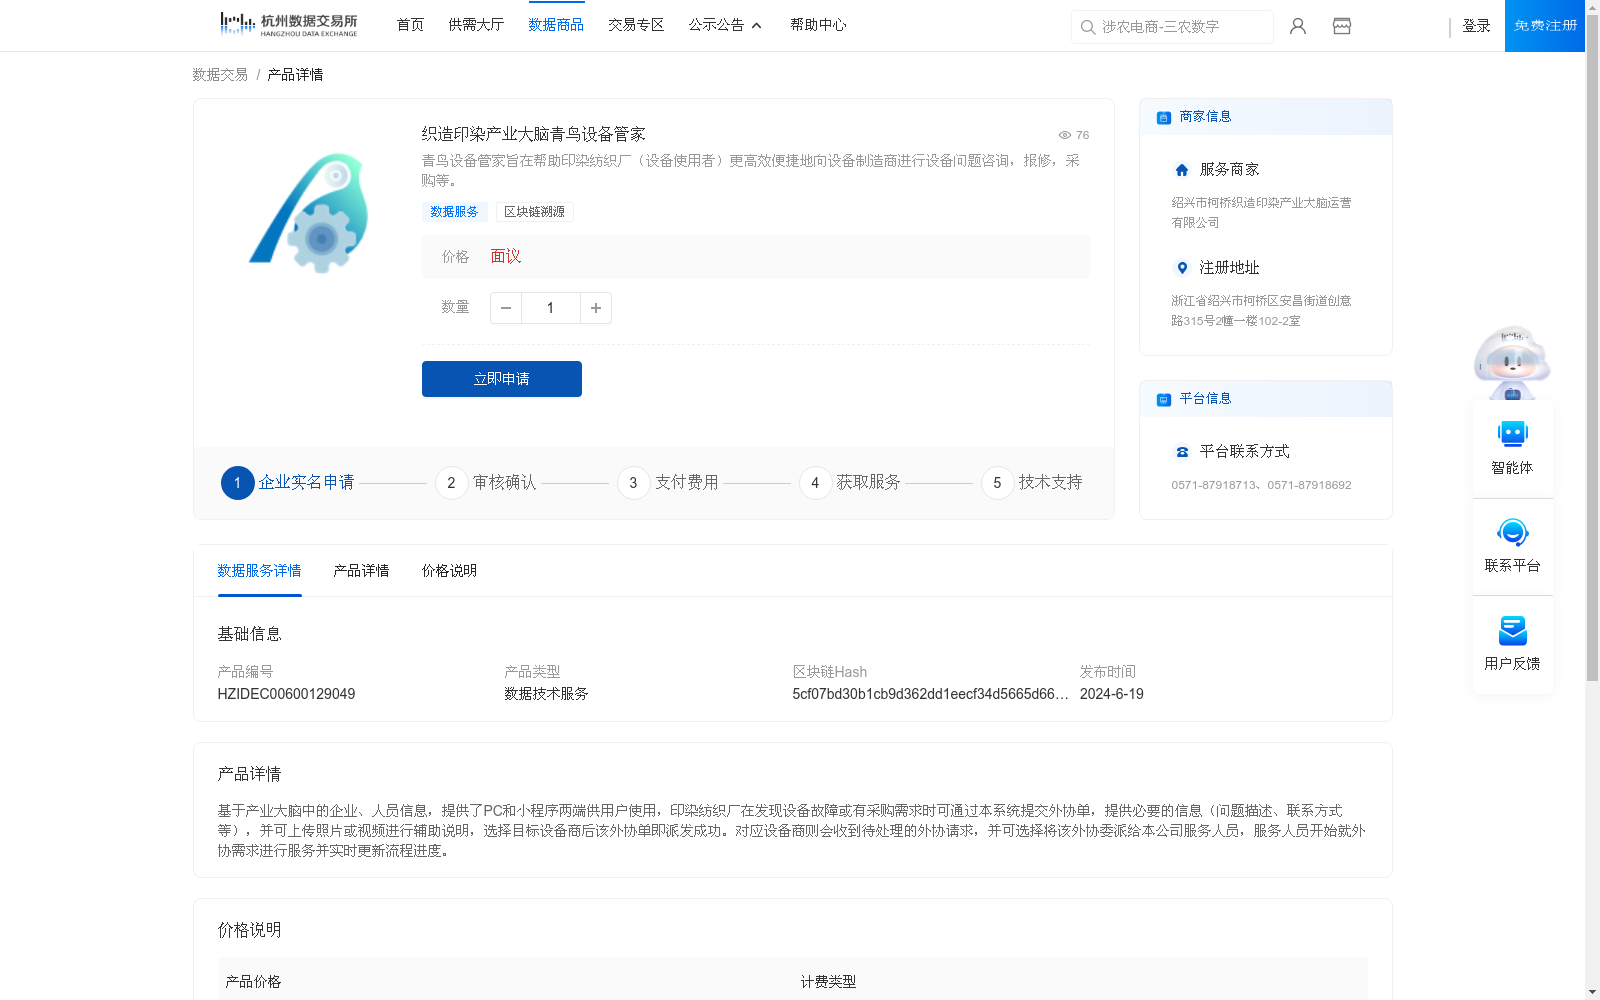Click the 计费类型 table header
Viewport: 1600px width, 1000px height.
pos(828,982)
